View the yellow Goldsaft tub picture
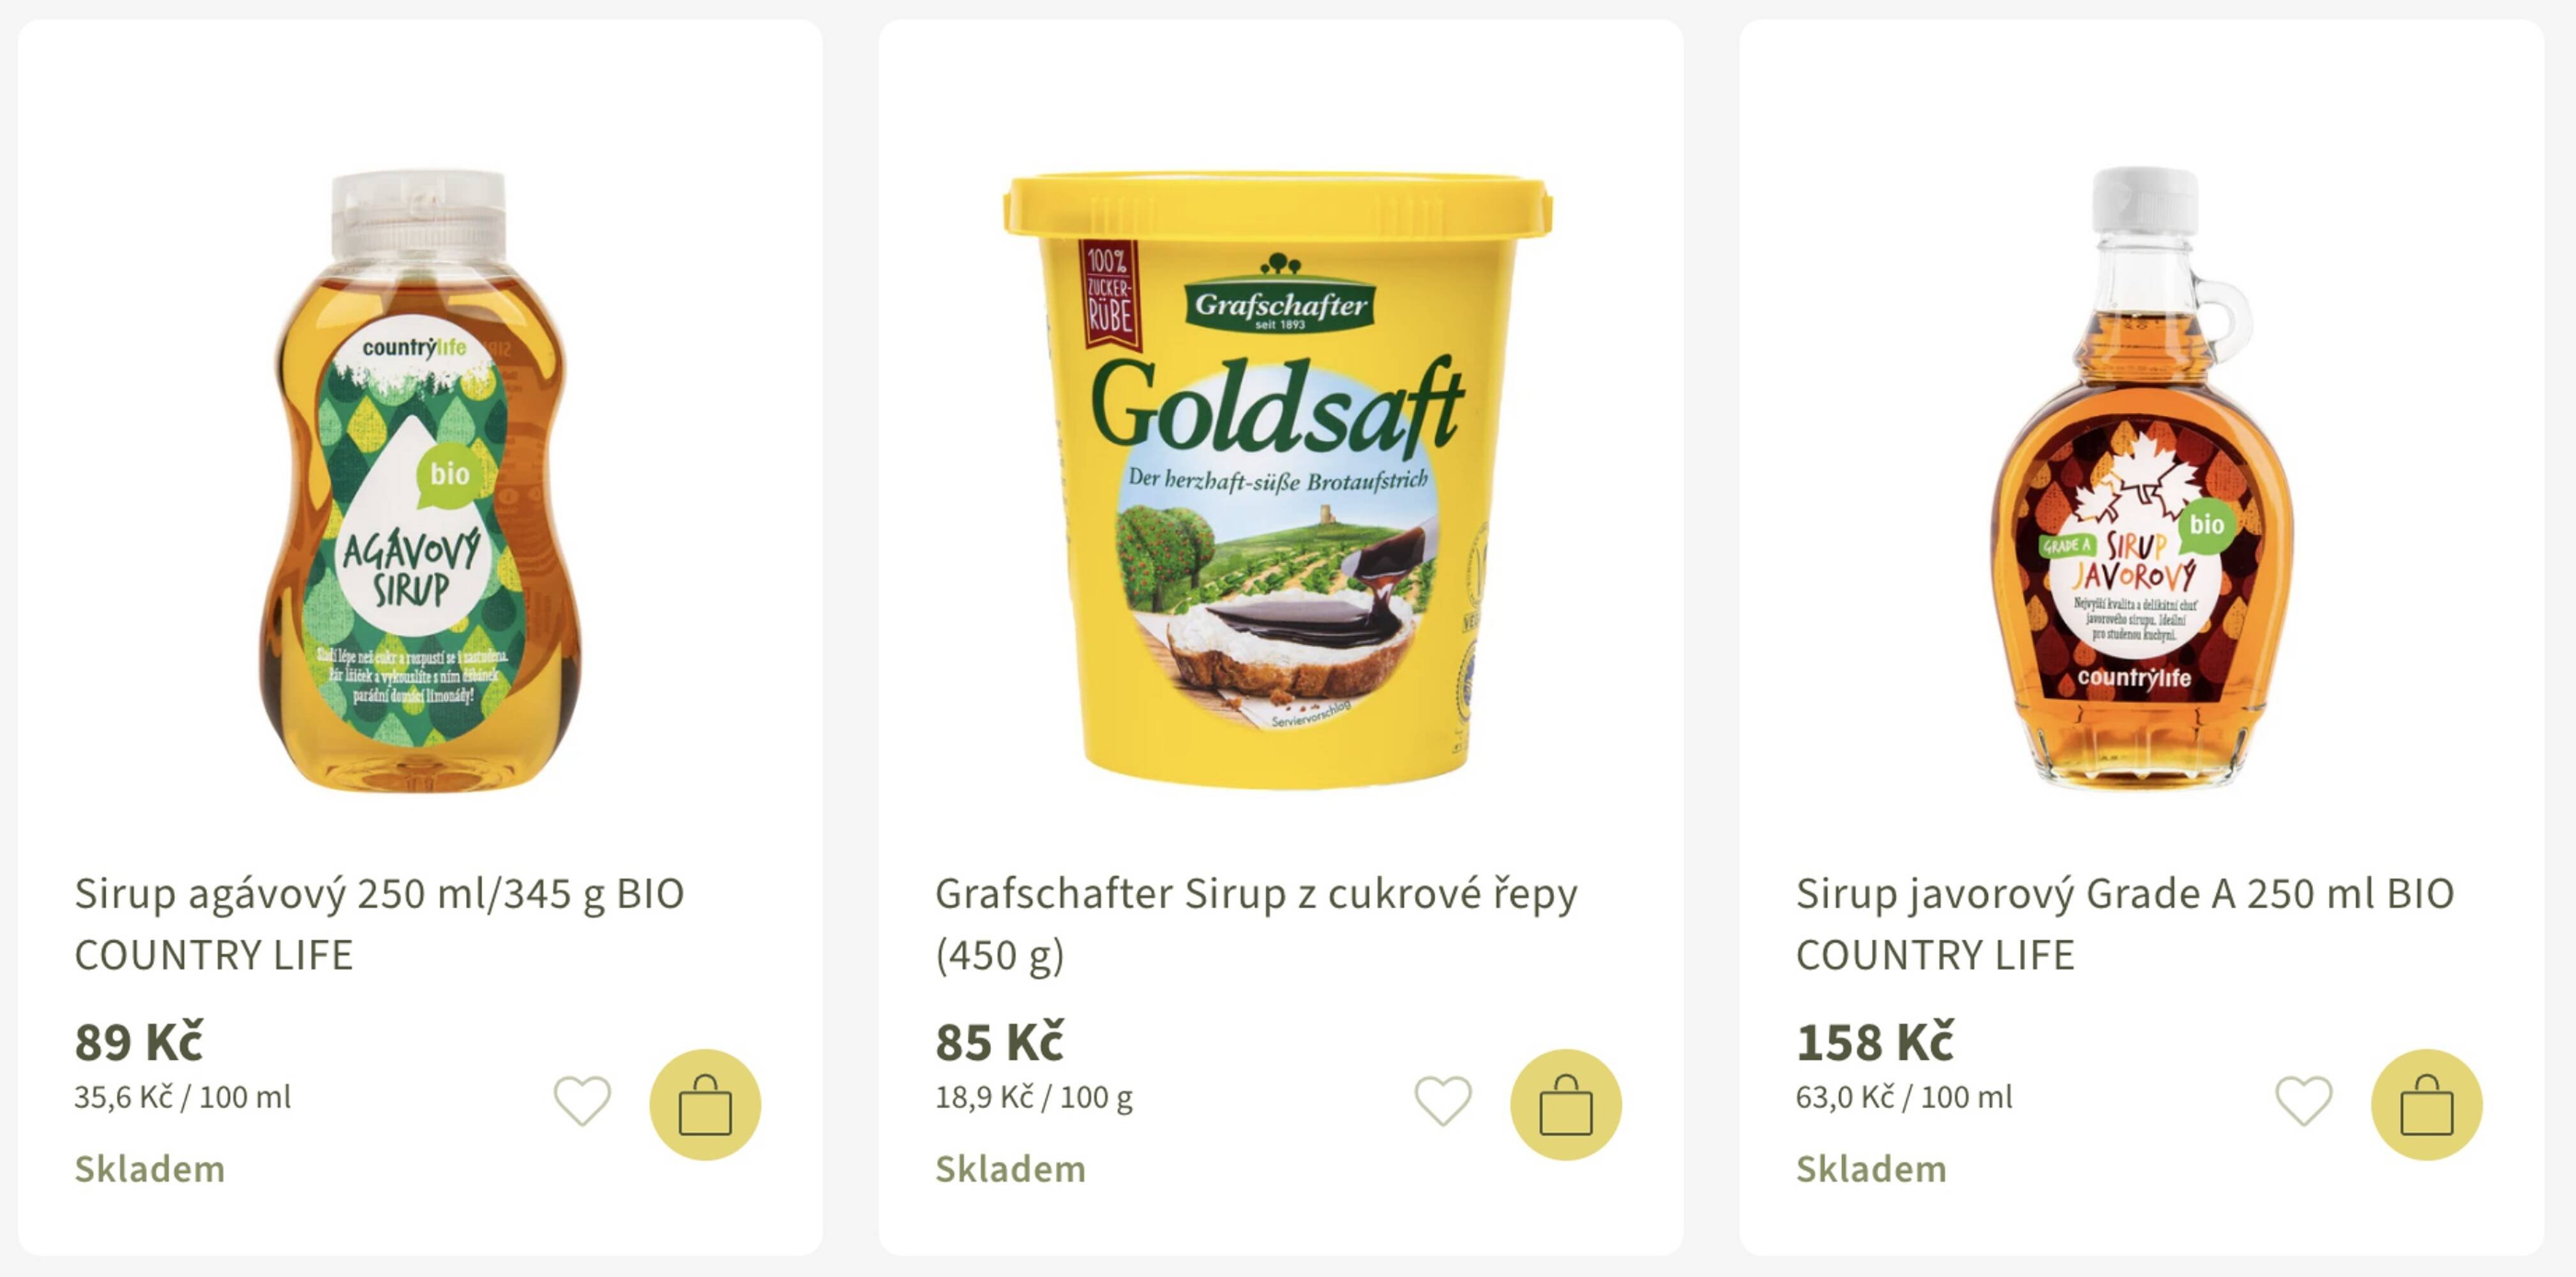 point(1278,480)
